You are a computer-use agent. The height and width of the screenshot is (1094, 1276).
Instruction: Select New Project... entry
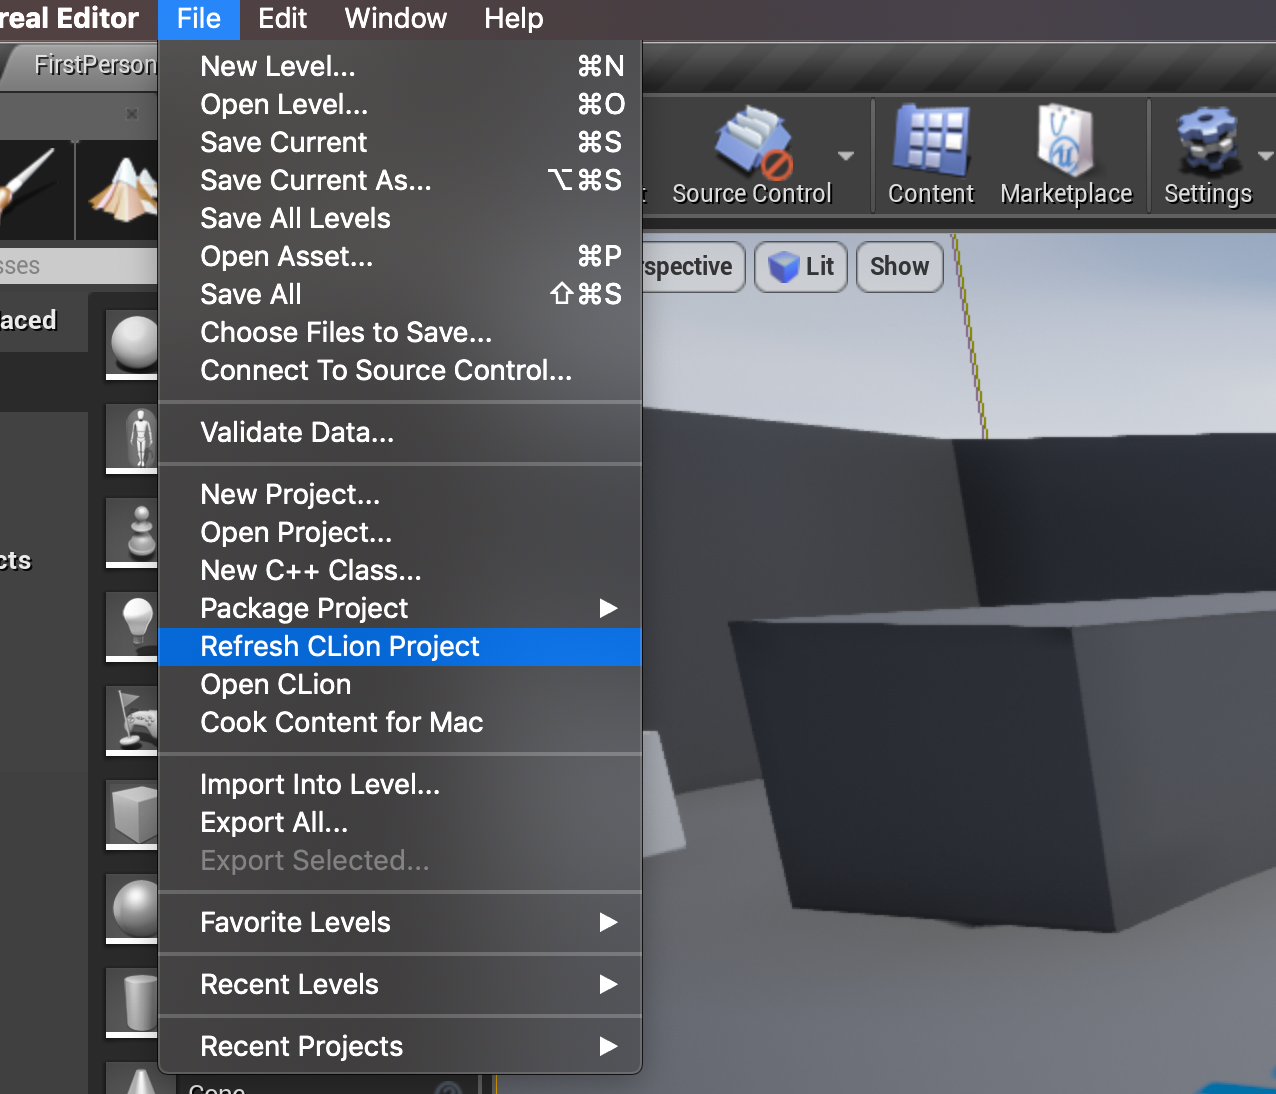400,494
